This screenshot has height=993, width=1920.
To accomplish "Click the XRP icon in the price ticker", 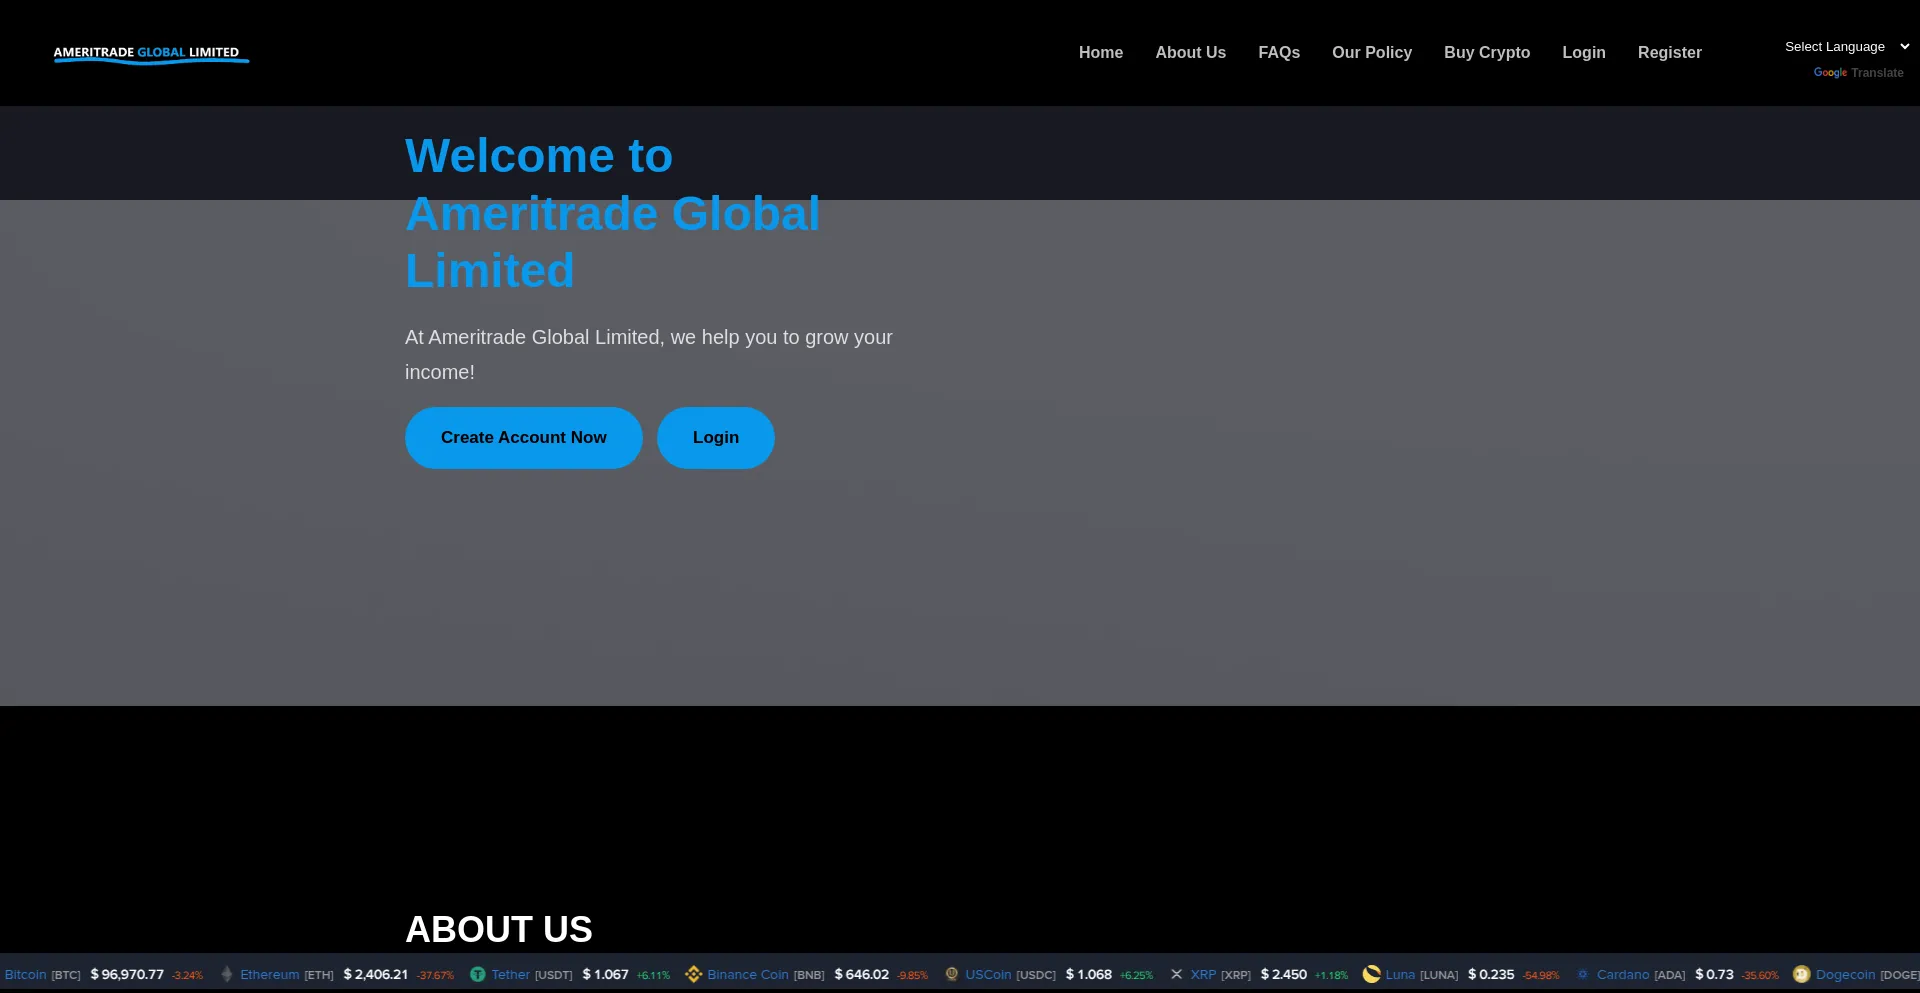I will pos(1177,974).
